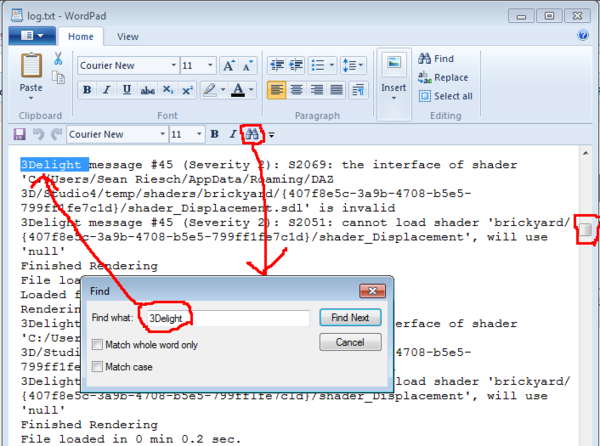The width and height of the screenshot is (600, 446).
Task: Click Find Next button
Action: 350,318
